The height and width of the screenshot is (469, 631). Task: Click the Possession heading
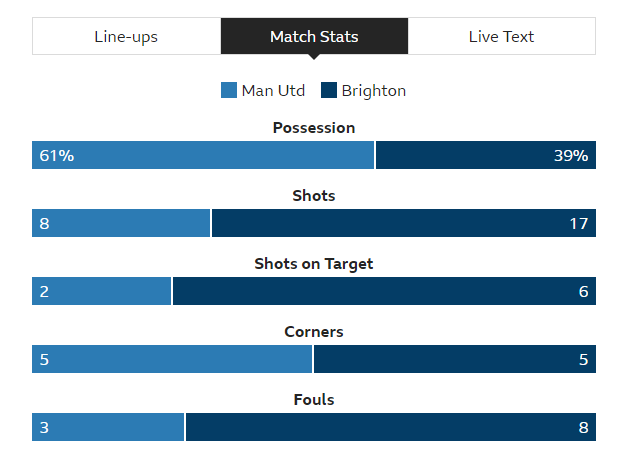coord(314,128)
